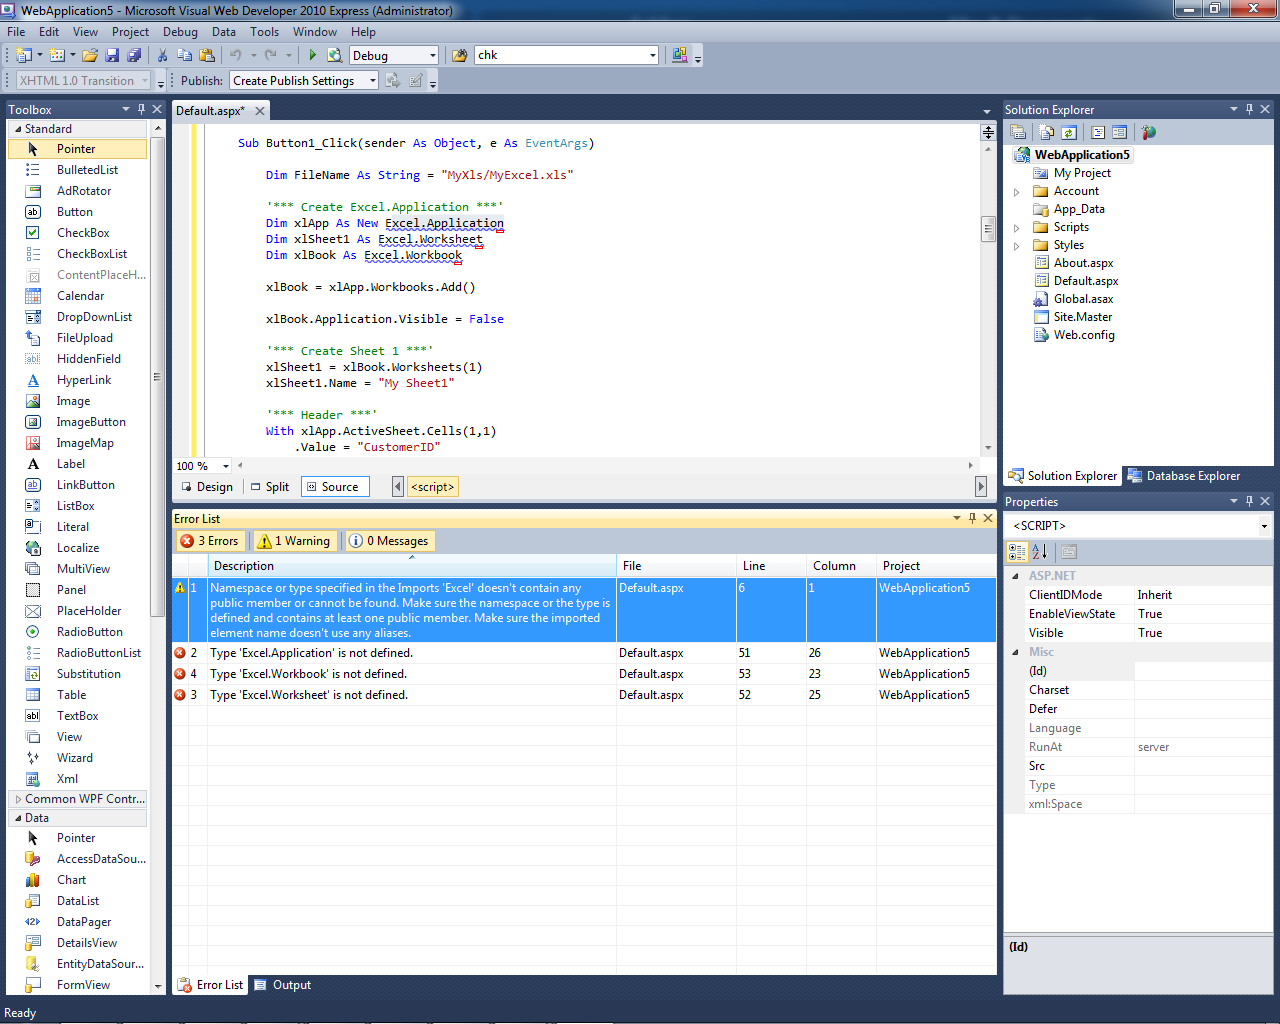Click the <script> tag navigator button
The width and height of the screenshot is (1280, 1024).
pyautogui.click(x=433, y=487)
